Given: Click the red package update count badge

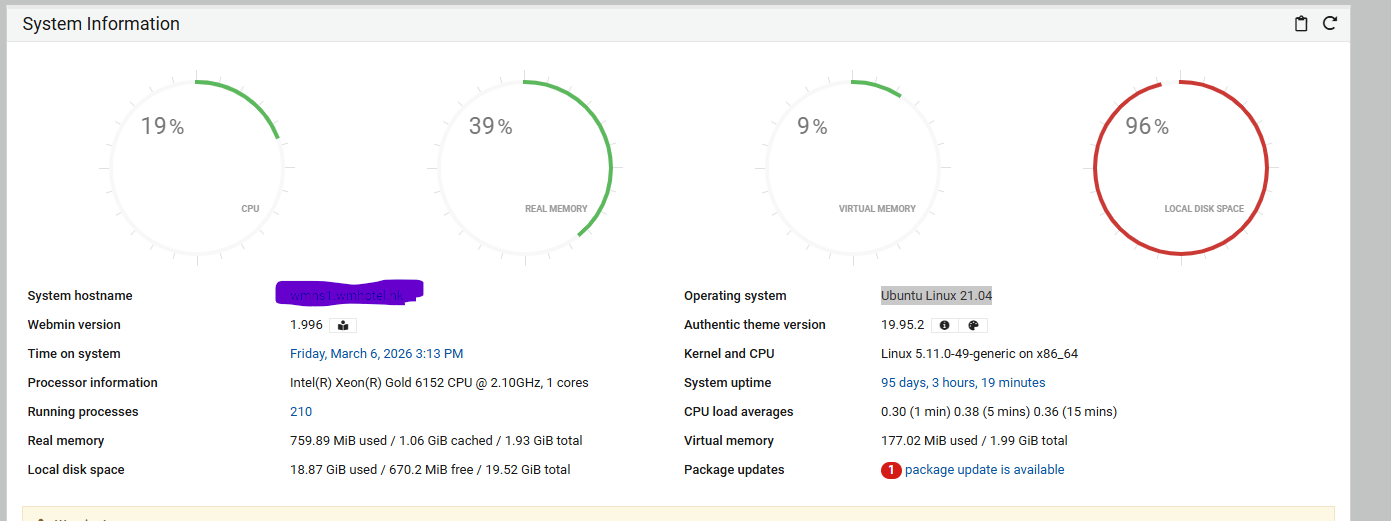Looking at the screenshot, I should [891, 470].
